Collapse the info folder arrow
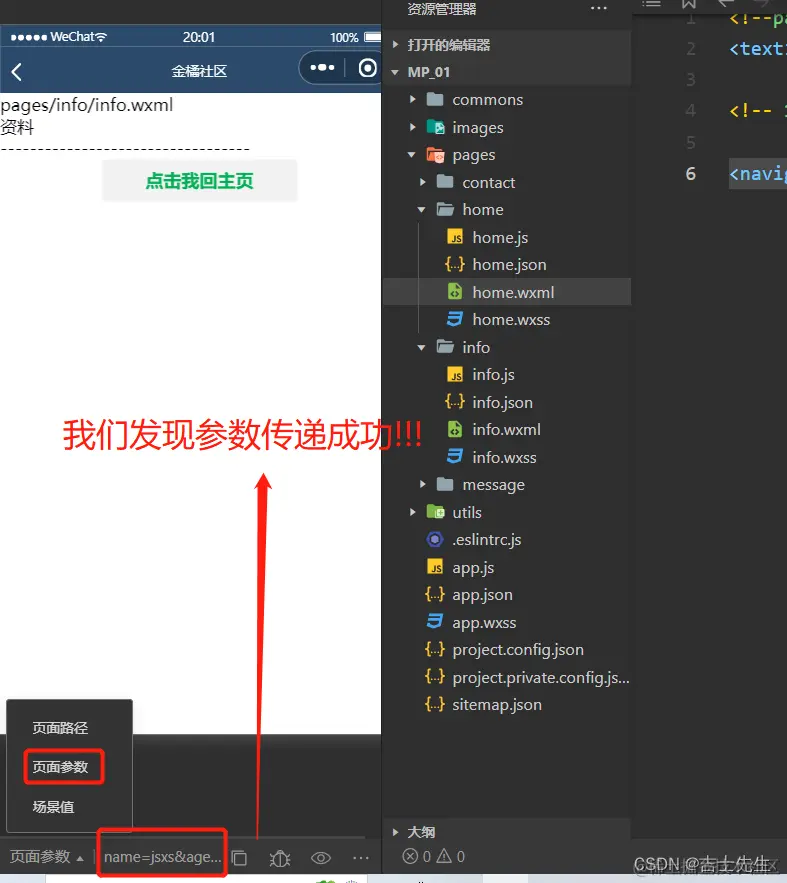Screen dimensions: 787x883 (422, 347)
